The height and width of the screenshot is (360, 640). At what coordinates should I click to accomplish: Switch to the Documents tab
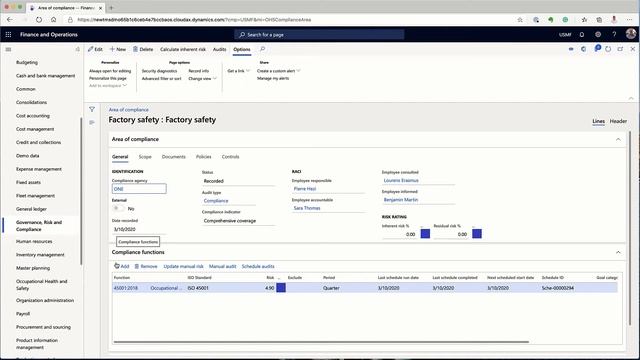173,157
